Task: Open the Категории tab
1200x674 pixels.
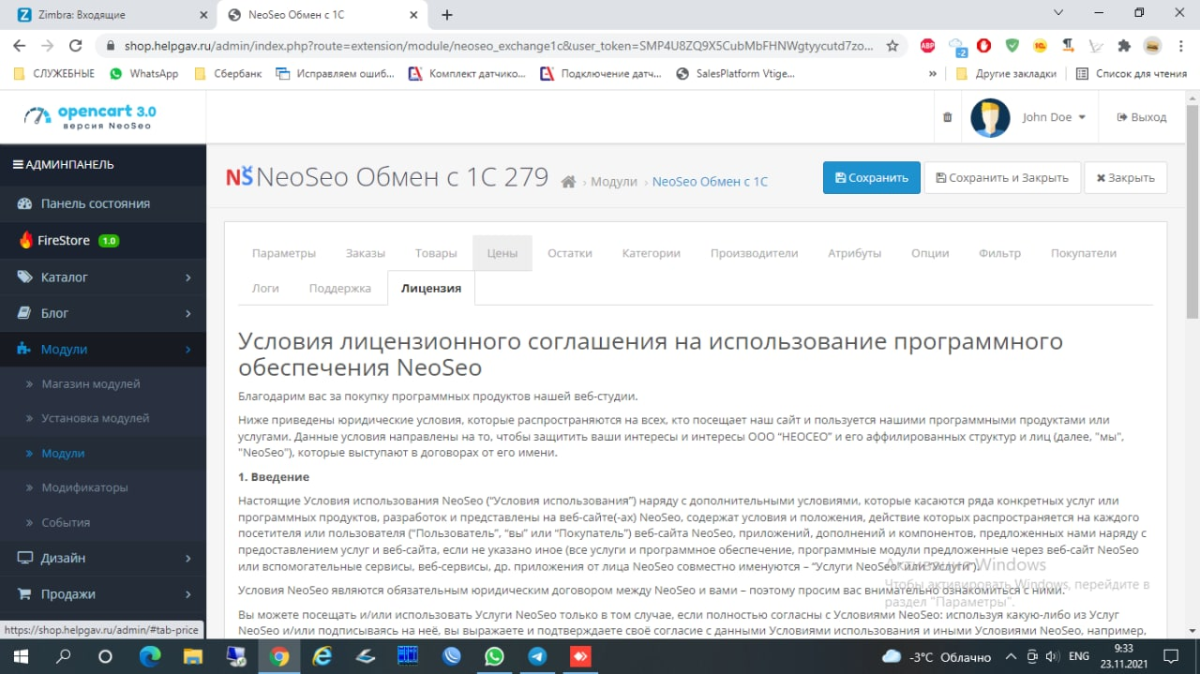Action: (651, 253)
